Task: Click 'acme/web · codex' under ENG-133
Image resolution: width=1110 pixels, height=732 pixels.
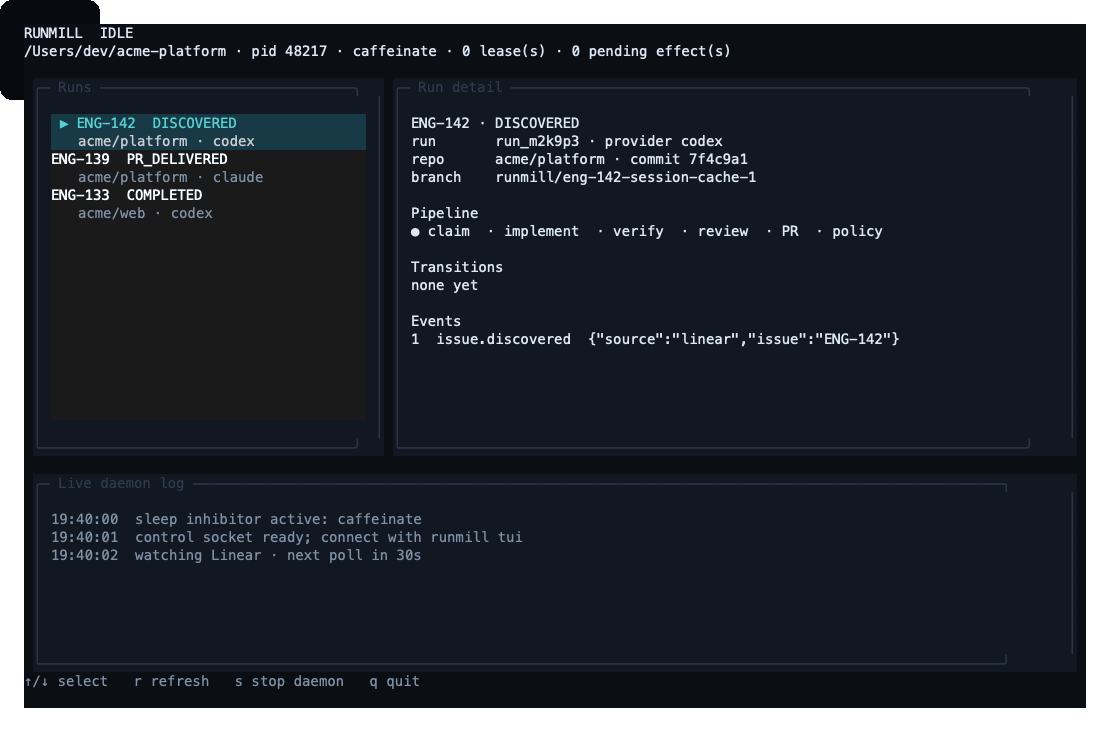Action: (145, 214)
